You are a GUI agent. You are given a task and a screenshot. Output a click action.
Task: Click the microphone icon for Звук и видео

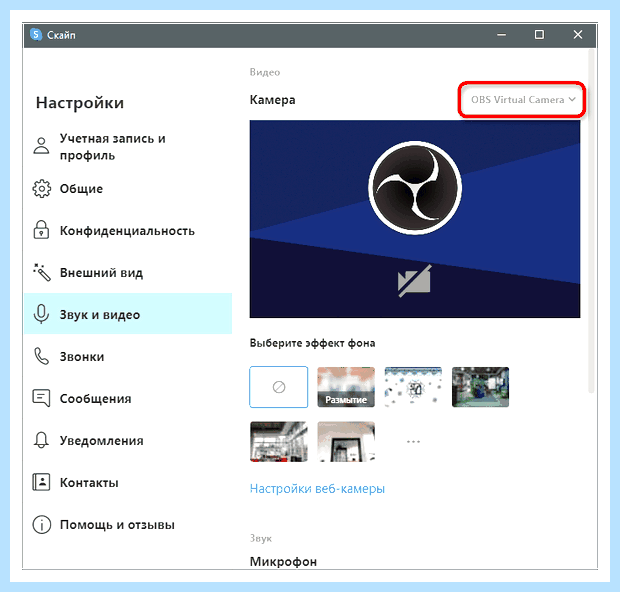coord(41,314)
